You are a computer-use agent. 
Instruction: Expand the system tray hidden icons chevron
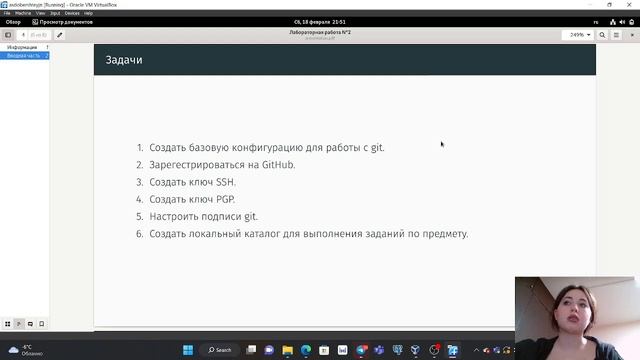476,350
